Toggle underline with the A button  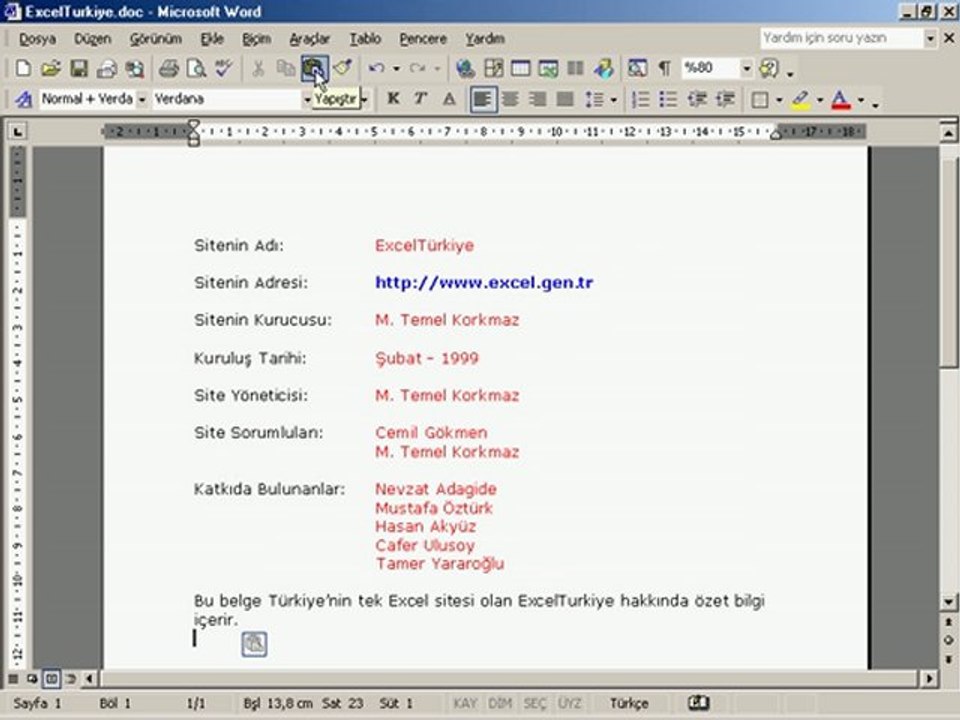[449, 99]
